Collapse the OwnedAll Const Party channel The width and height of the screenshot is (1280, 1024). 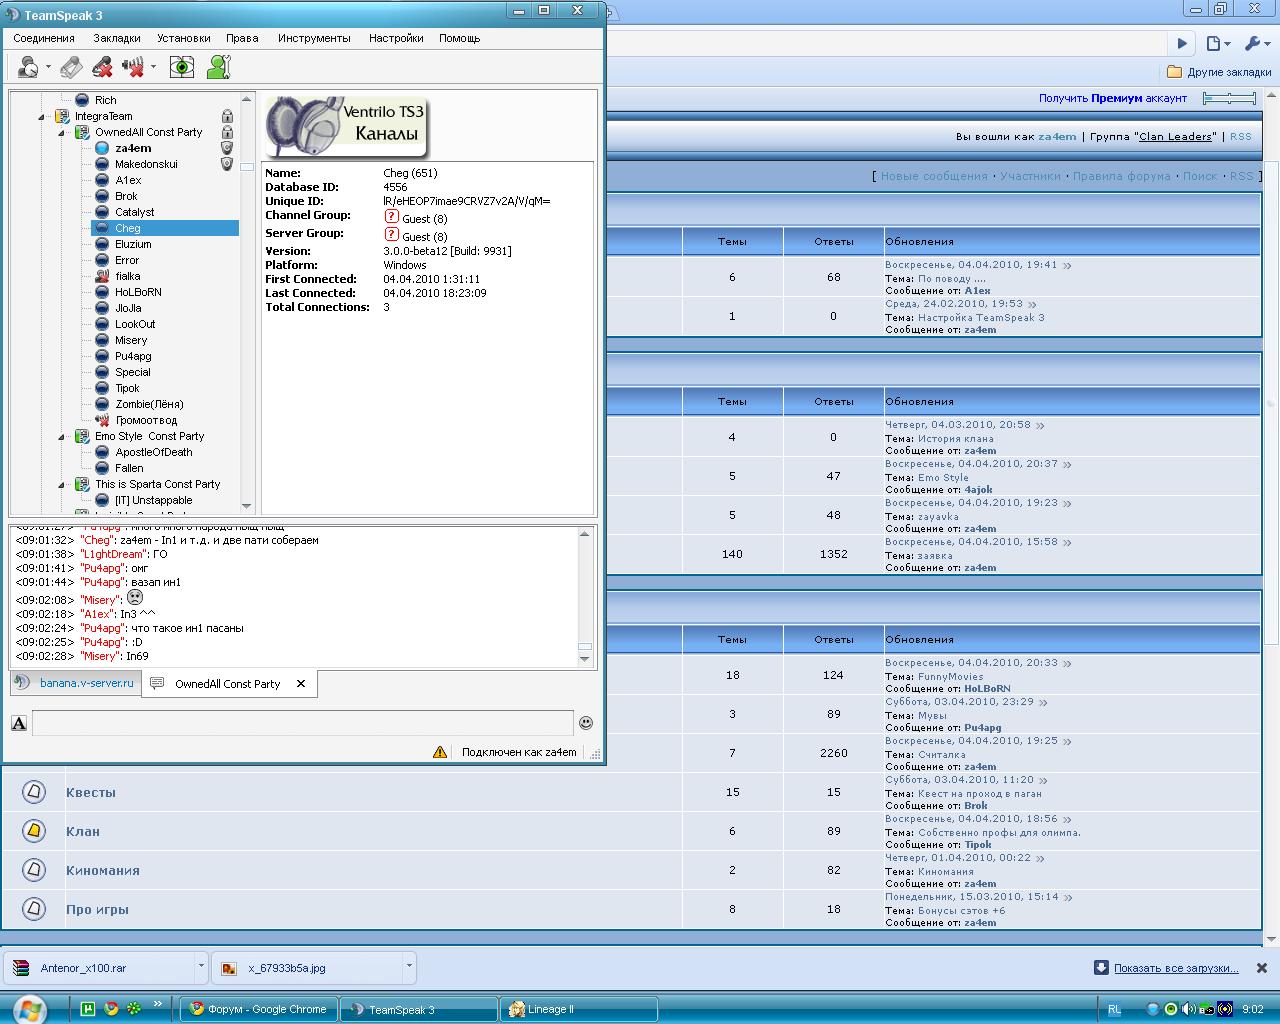[x=63, y=132]
